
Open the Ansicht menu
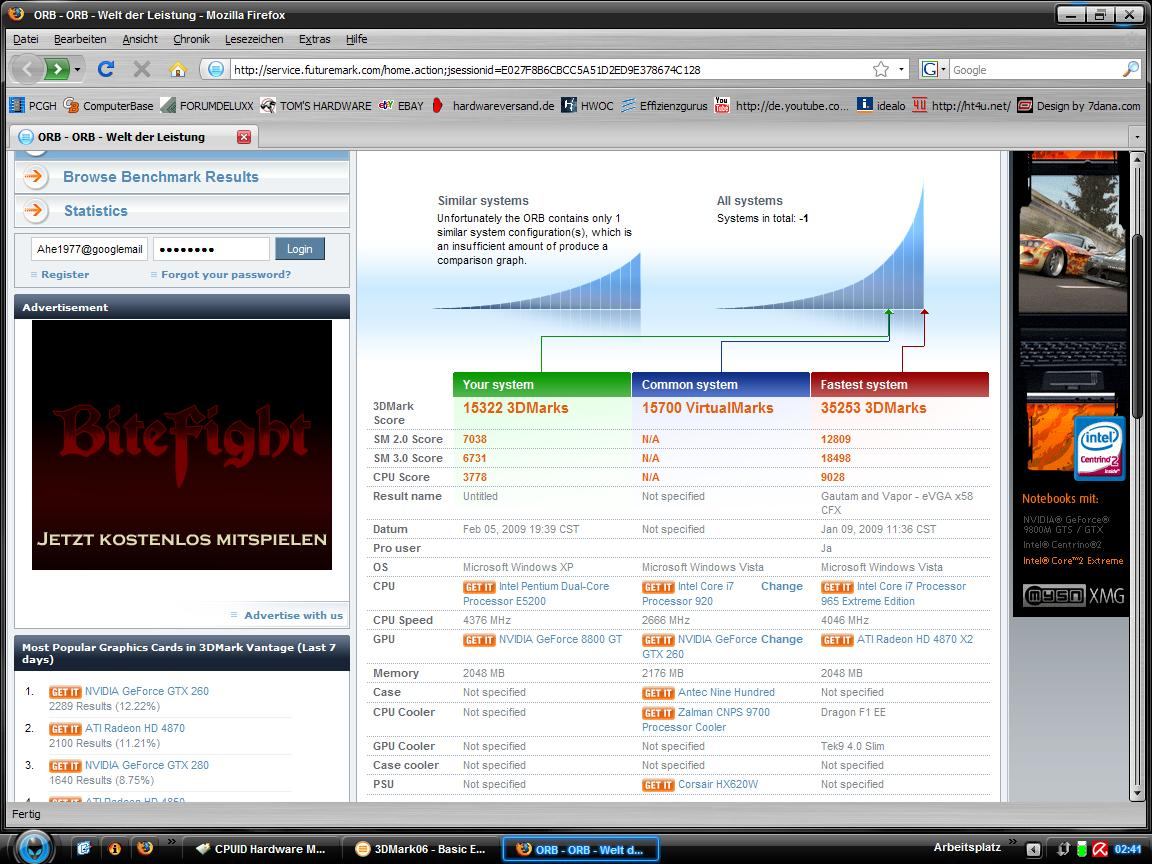tap(140, 39)
